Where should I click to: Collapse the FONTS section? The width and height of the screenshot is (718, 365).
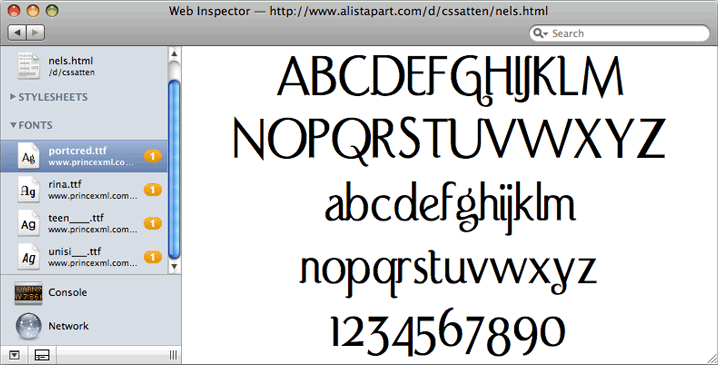point(13,125)
